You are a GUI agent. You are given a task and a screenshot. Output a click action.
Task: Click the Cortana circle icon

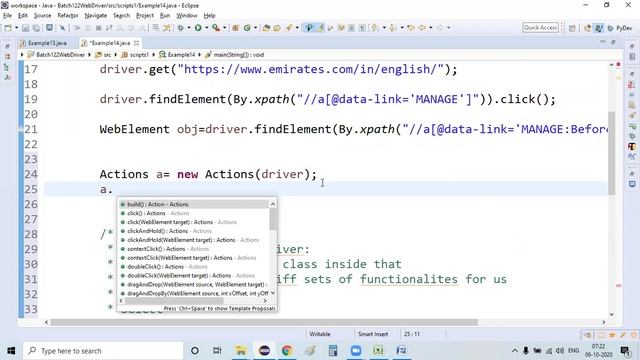point(195,351)
